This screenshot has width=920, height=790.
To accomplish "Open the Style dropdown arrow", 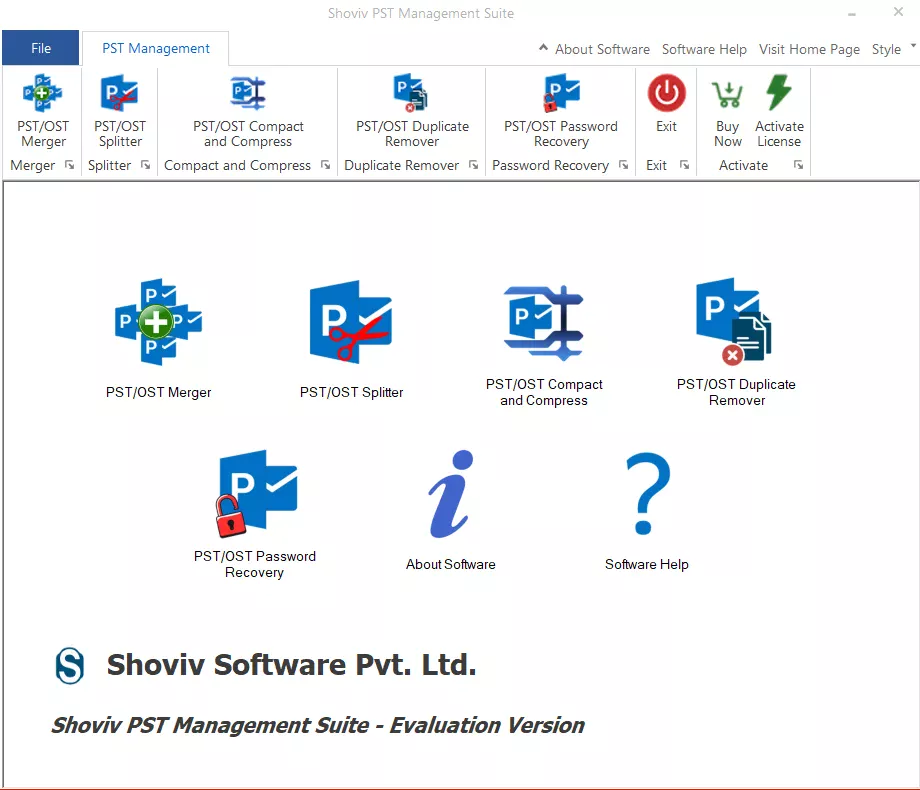I will click(x=913, y=45).
